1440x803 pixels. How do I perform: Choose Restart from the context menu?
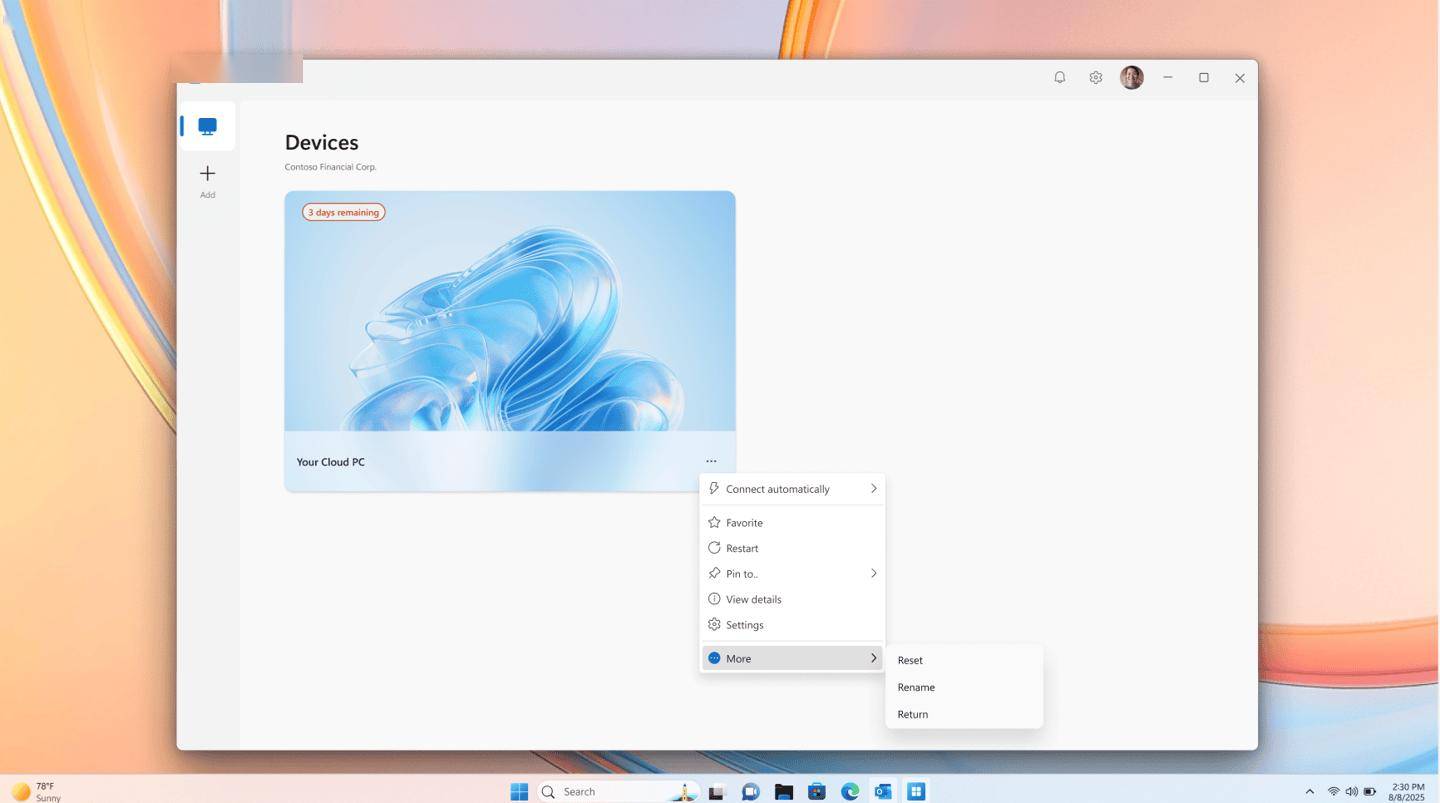point(792,548)
